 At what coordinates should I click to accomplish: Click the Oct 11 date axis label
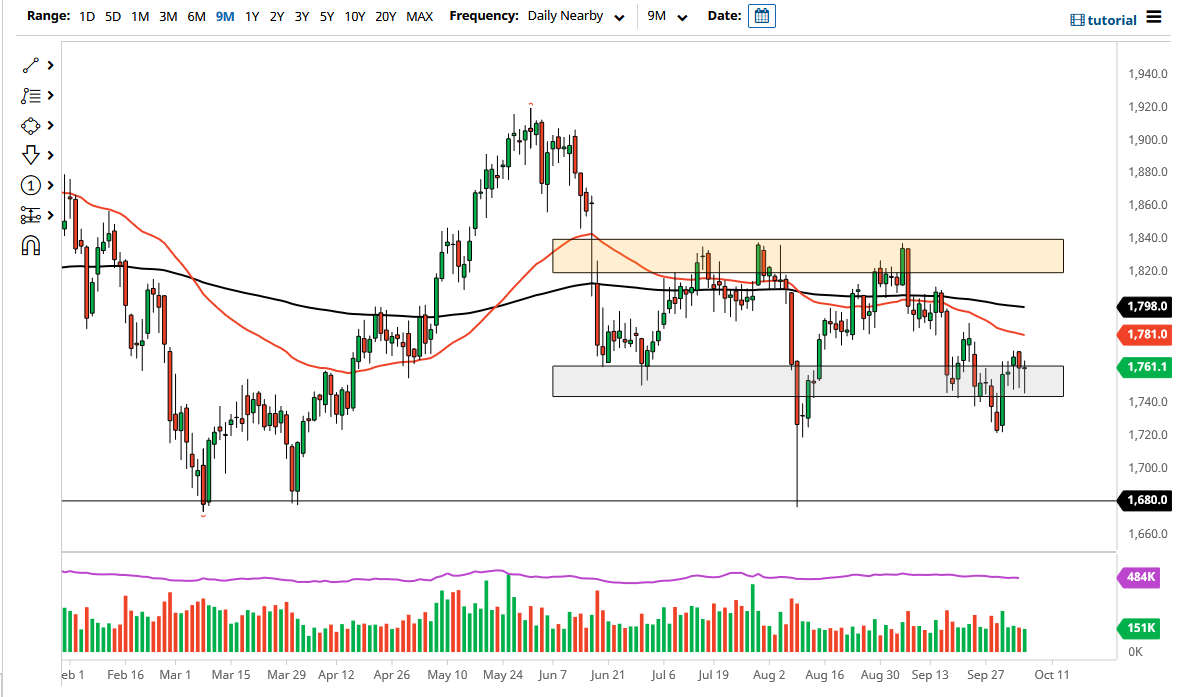click(1051, 674)
